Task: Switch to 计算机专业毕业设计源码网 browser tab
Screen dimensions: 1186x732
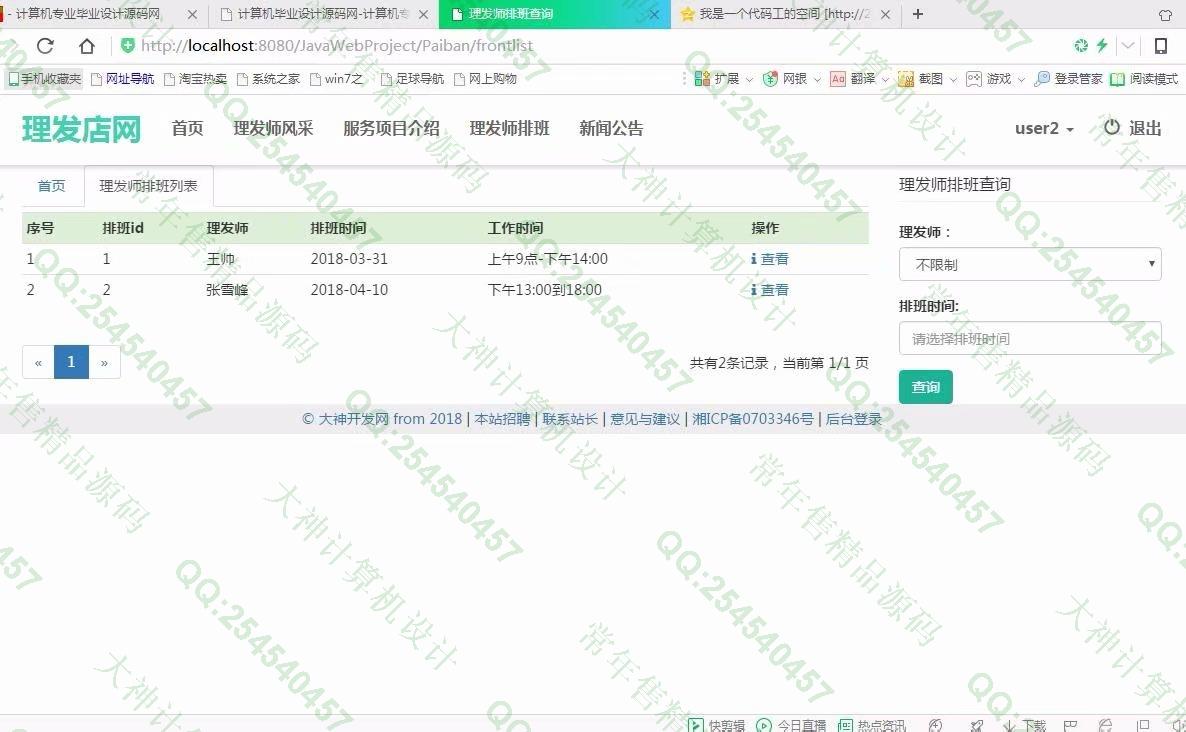Action: pyautogui.click(x=88, y=14)
